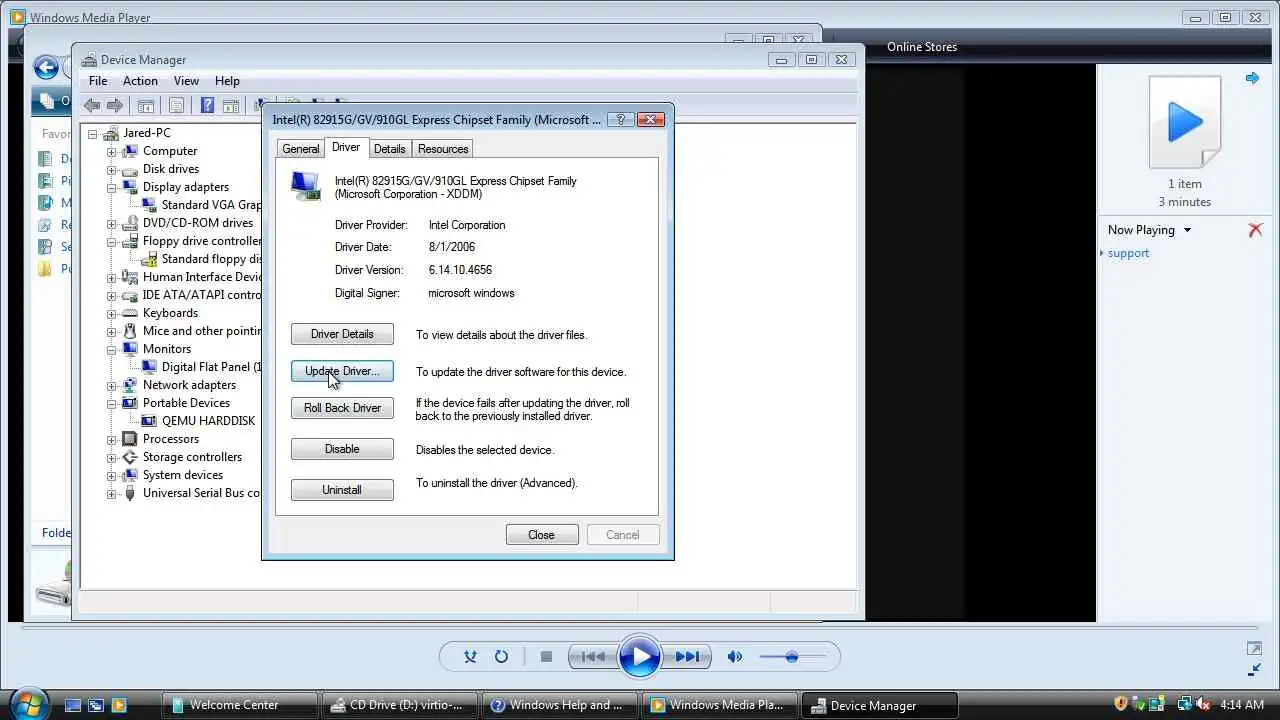The height and width of the screenshot is (720, 1280).
Task: Click the large blue Play button
Action: [x=640, y=657]
